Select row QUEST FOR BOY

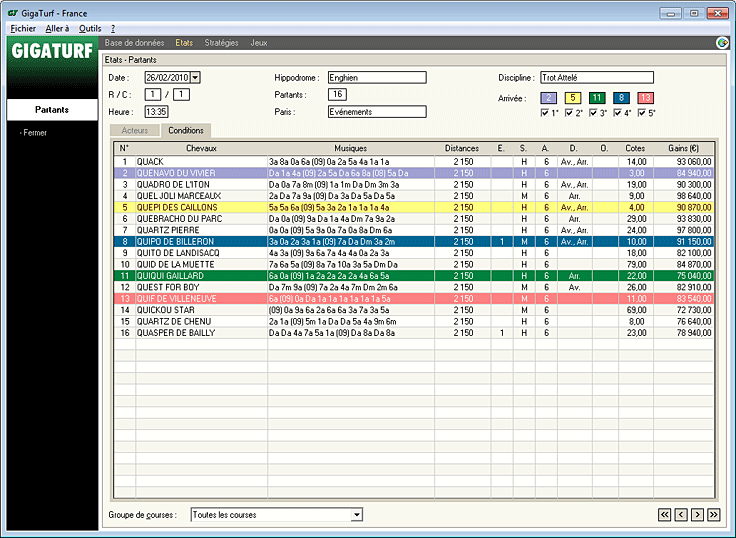[x=414, y=287]
